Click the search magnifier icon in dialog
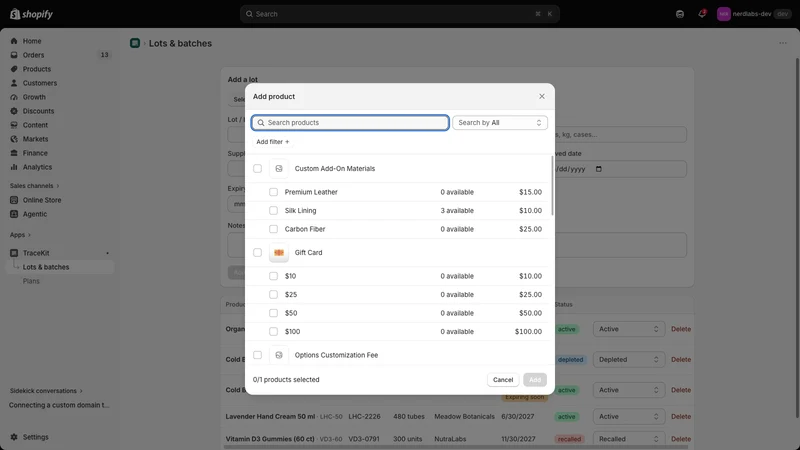The width and height of the screenshot is (800, 450). tap(261, 122)
